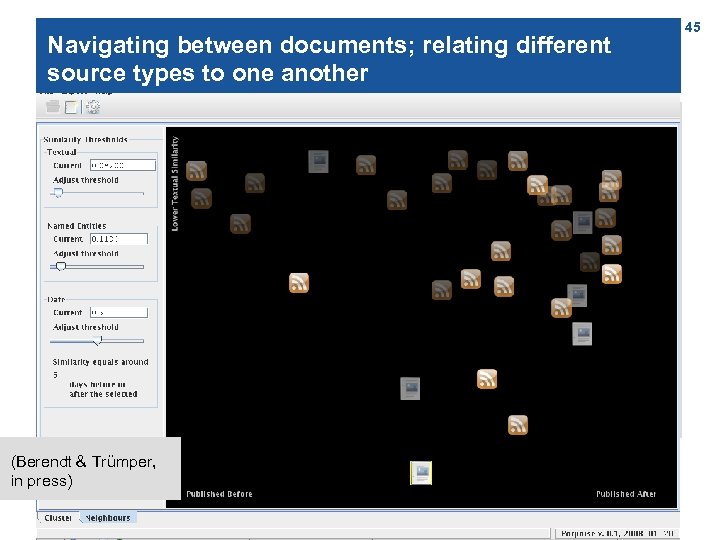Click the first gray toolbar icon
This screenshot has width=720, height=540.
click(53, 107)
